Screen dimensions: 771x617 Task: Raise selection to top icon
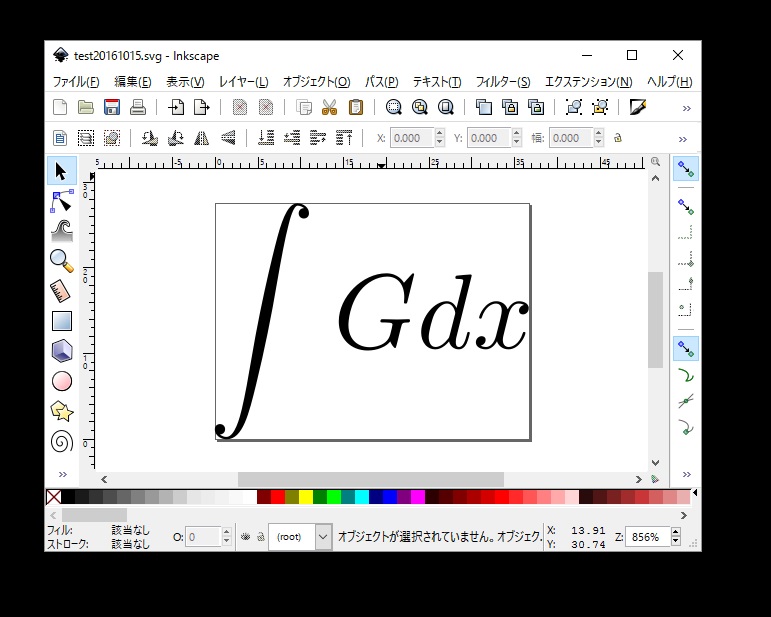344,138
